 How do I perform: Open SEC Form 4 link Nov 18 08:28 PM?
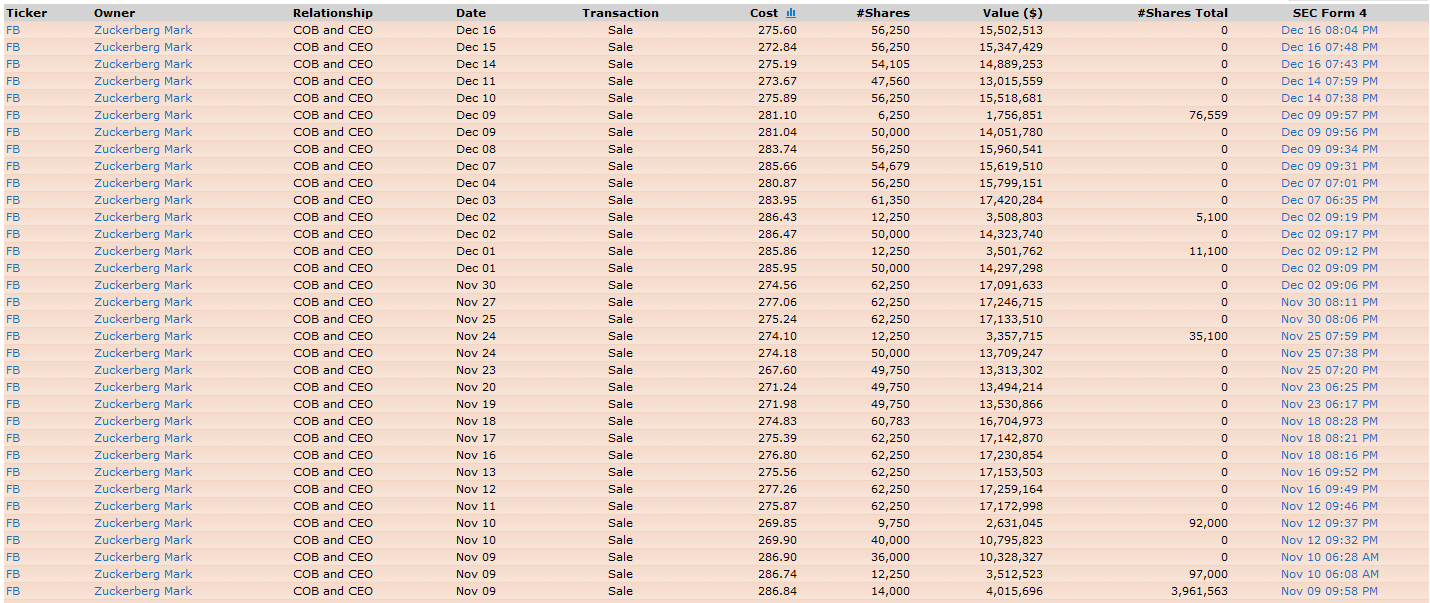1329,421
